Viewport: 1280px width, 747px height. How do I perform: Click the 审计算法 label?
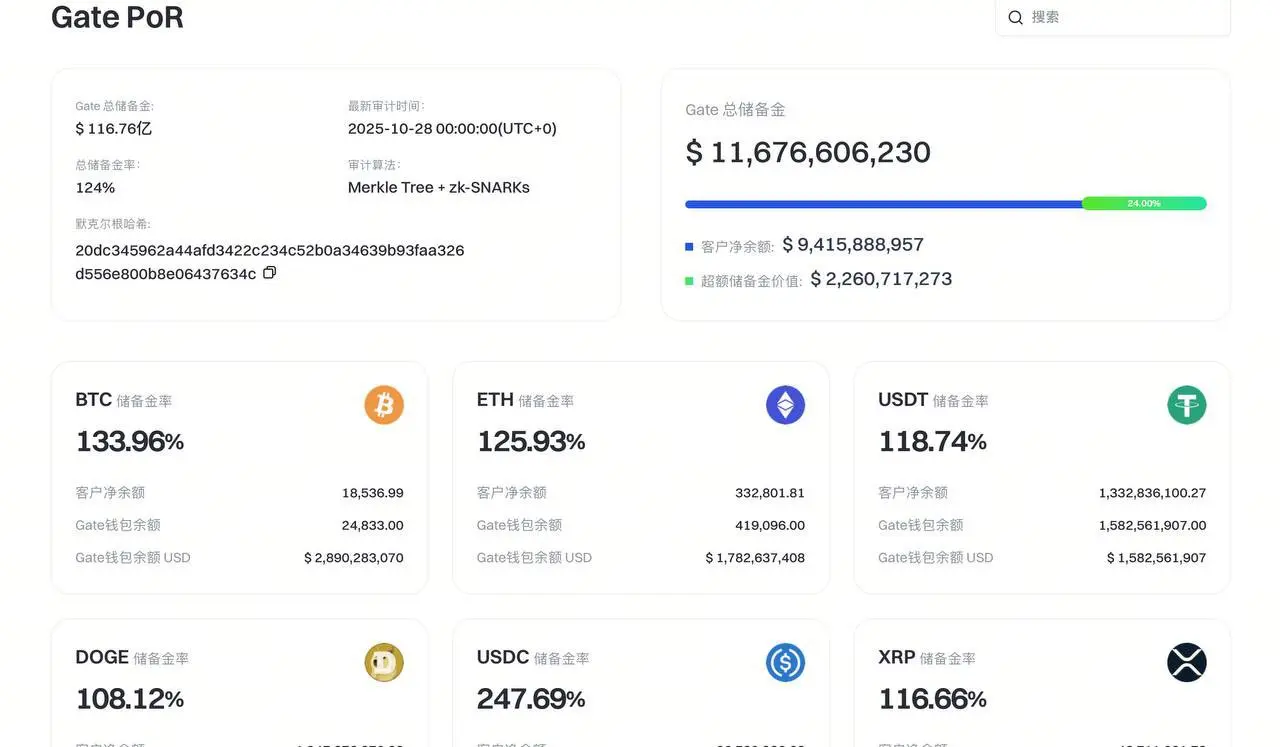[x=374, y=165]
